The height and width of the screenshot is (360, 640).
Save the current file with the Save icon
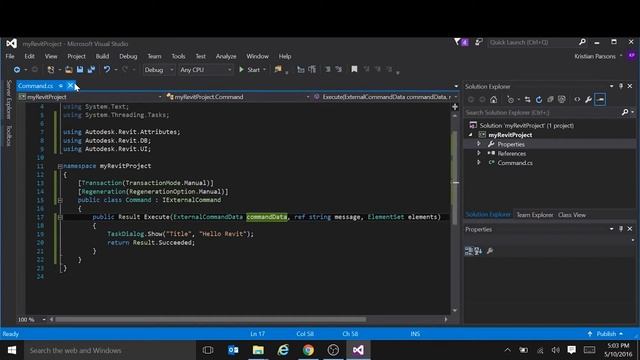click(80, 70)
